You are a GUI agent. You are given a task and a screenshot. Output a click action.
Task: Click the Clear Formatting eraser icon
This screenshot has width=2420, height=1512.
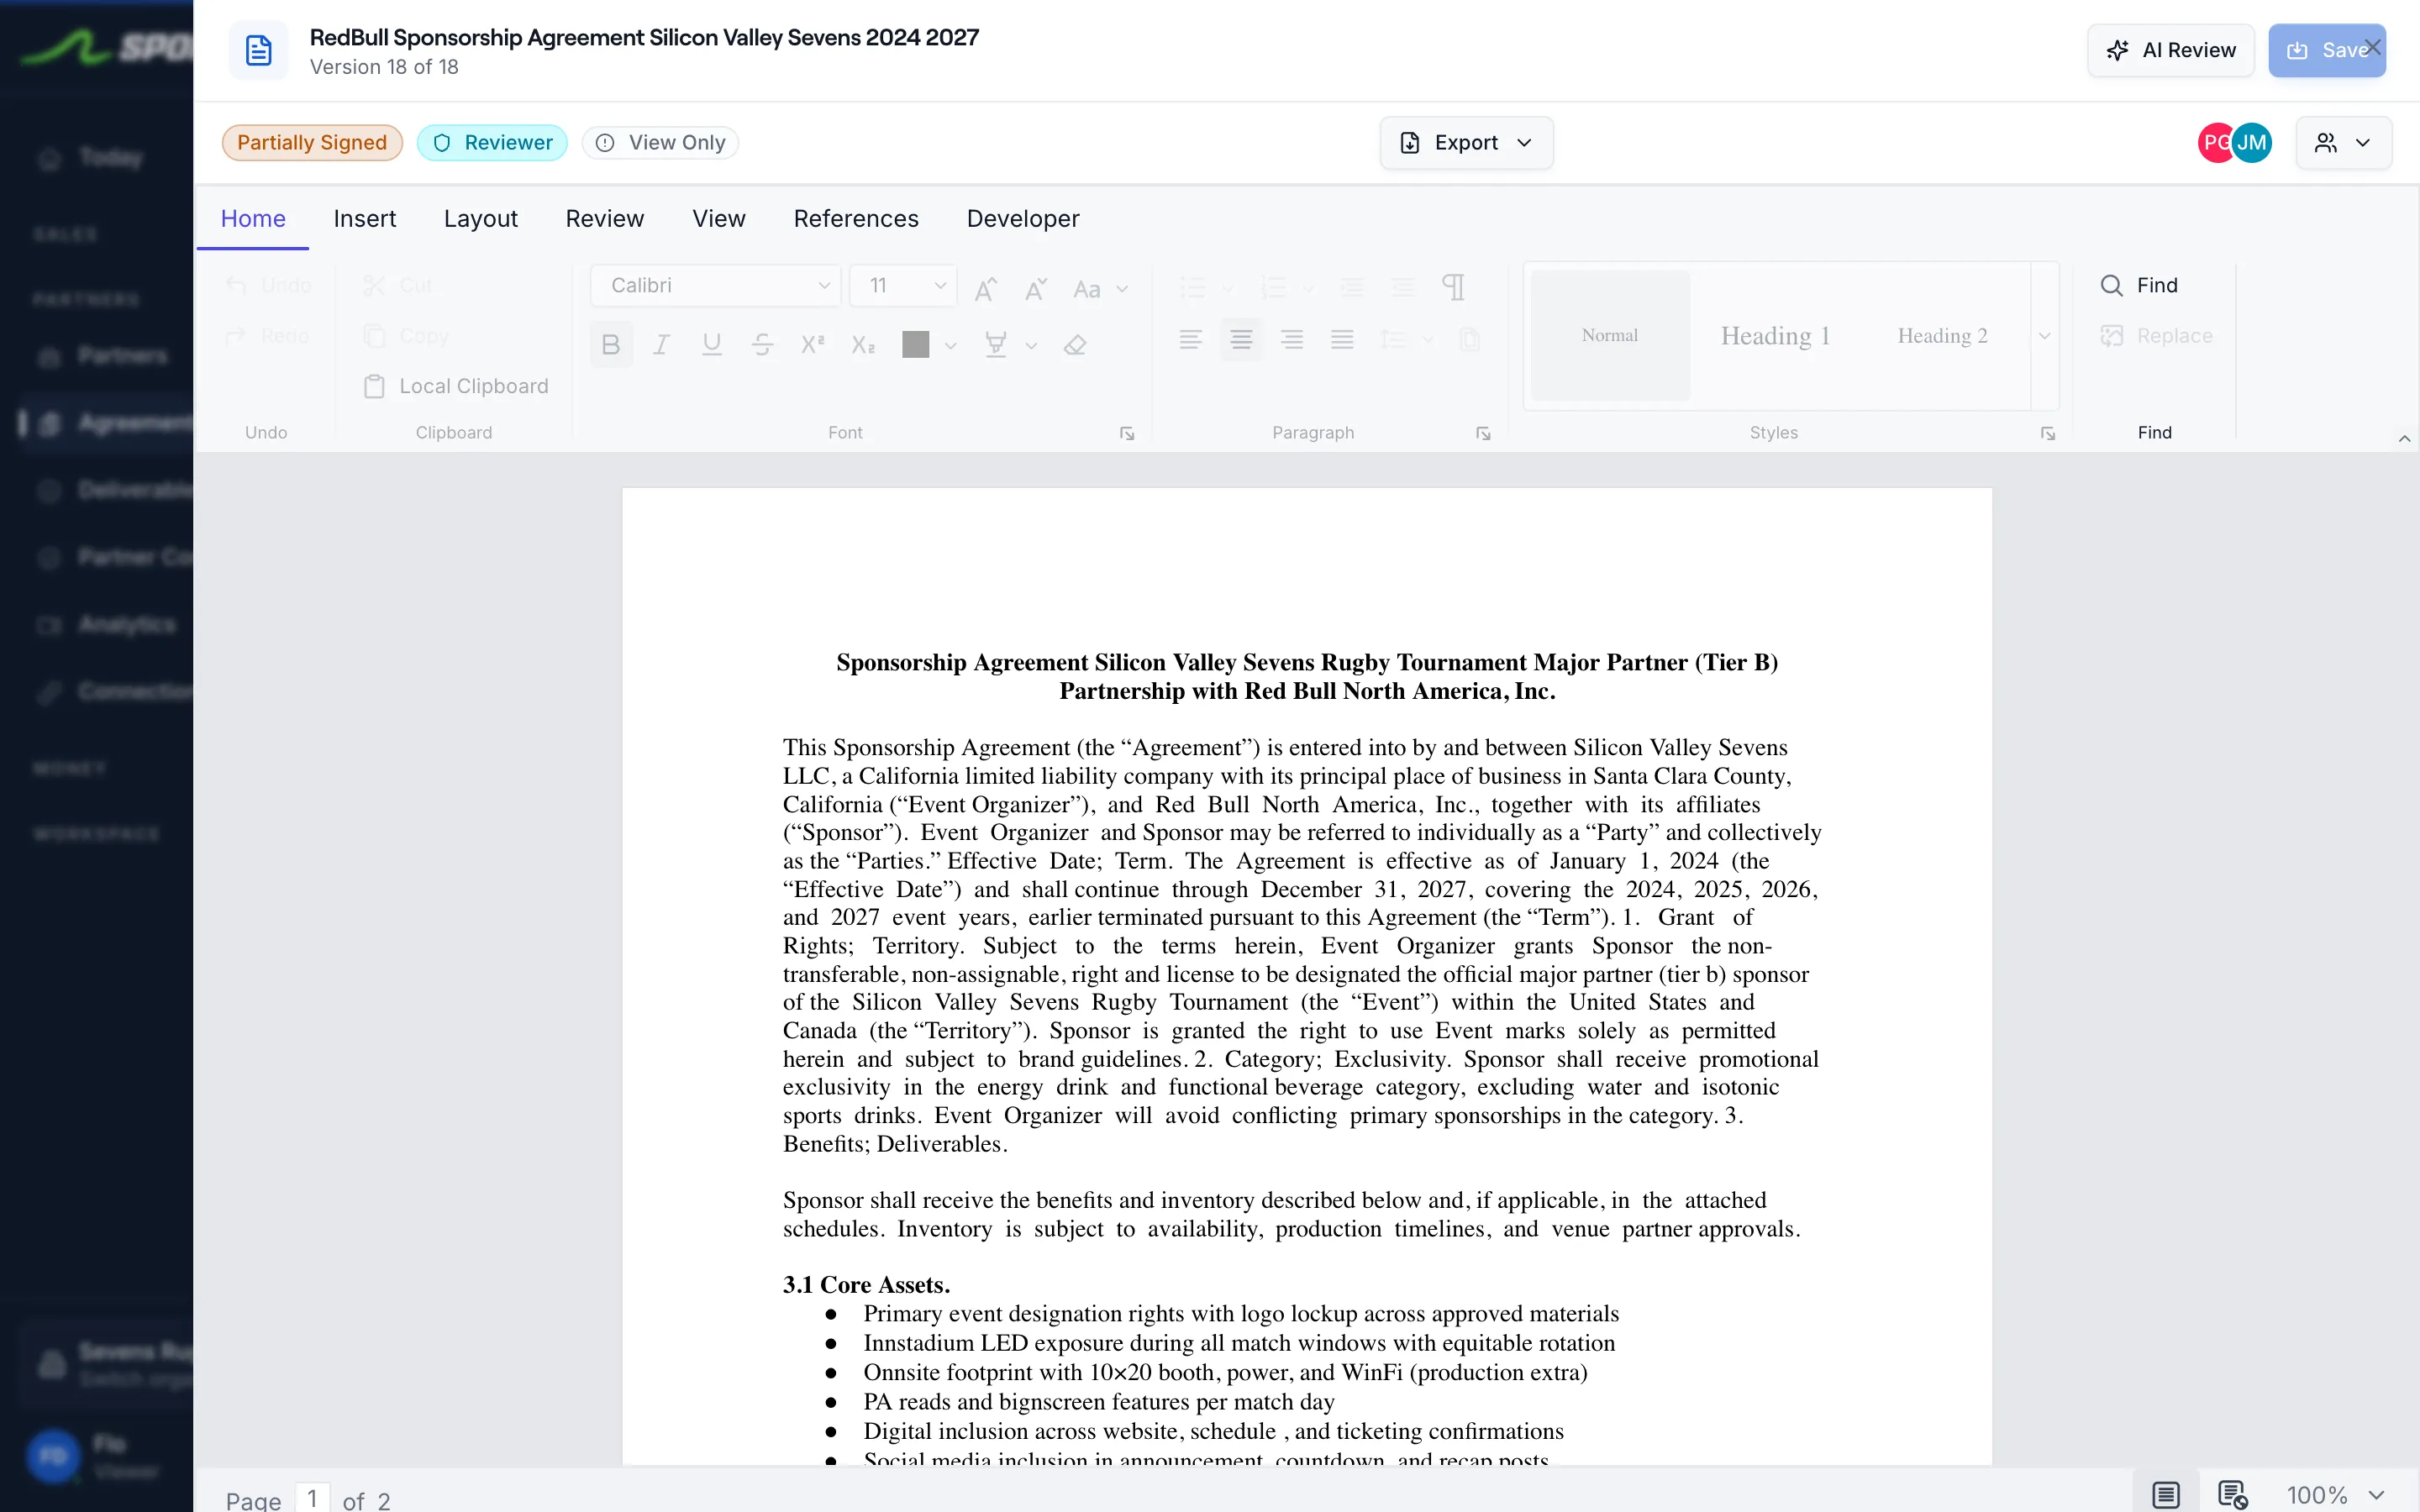tap(1075, 345)
